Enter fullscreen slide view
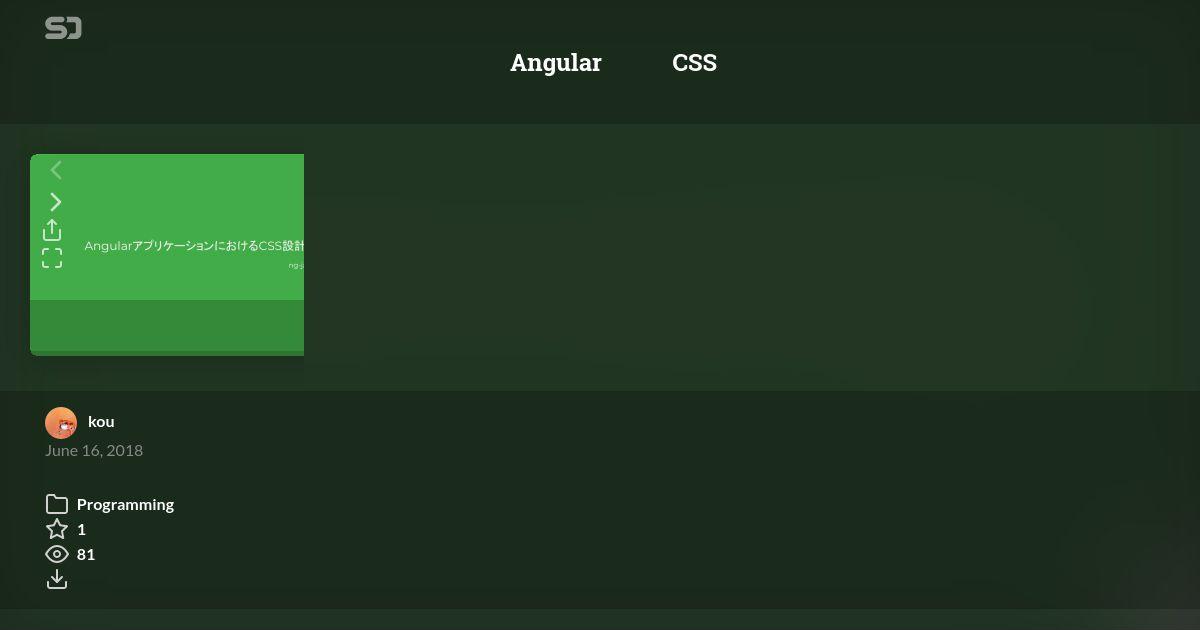 tap(52, 259)
